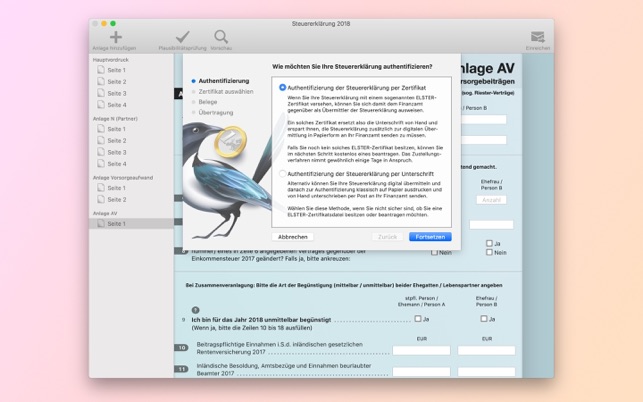
Task: Click the Belege step label
Action: pyautogui.click(x=208, y=102)
